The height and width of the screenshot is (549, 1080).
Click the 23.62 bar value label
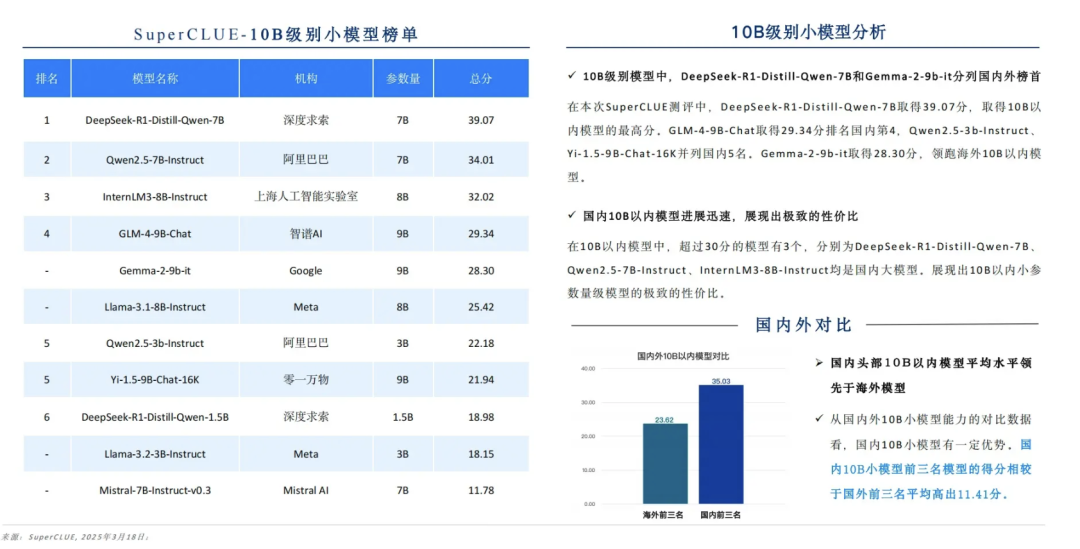click(665, 419)
